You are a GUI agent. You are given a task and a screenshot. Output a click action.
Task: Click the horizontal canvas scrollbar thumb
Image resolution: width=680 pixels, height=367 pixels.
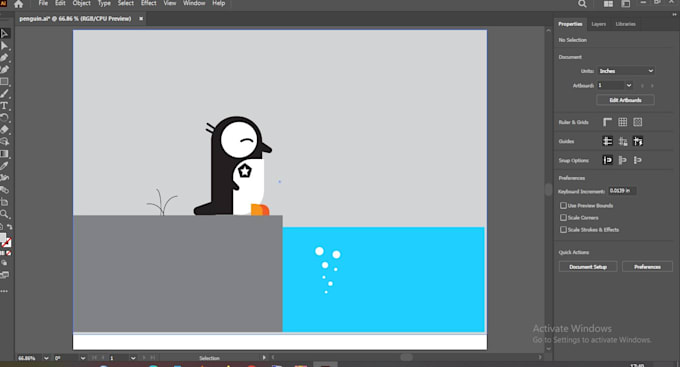pos(406,357)
